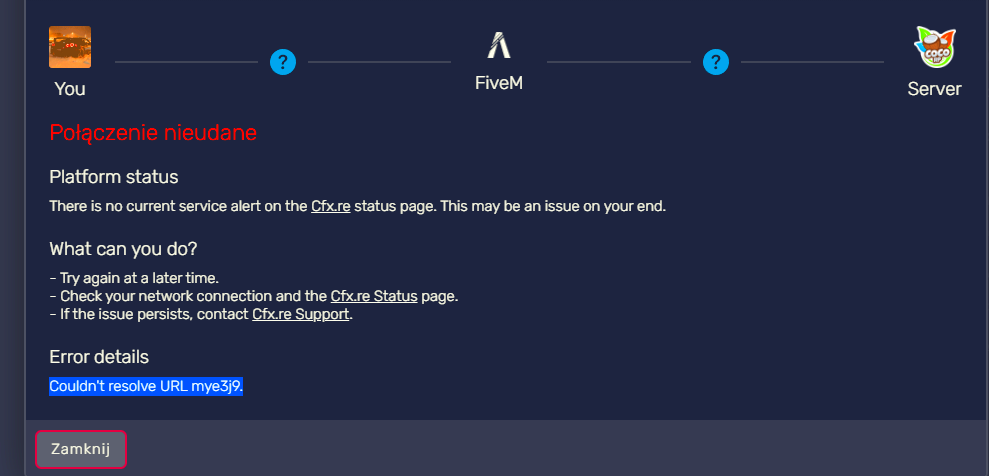Close the dialog with the Zamknij button
The image size is (989, 476).
tap(81, 450)
